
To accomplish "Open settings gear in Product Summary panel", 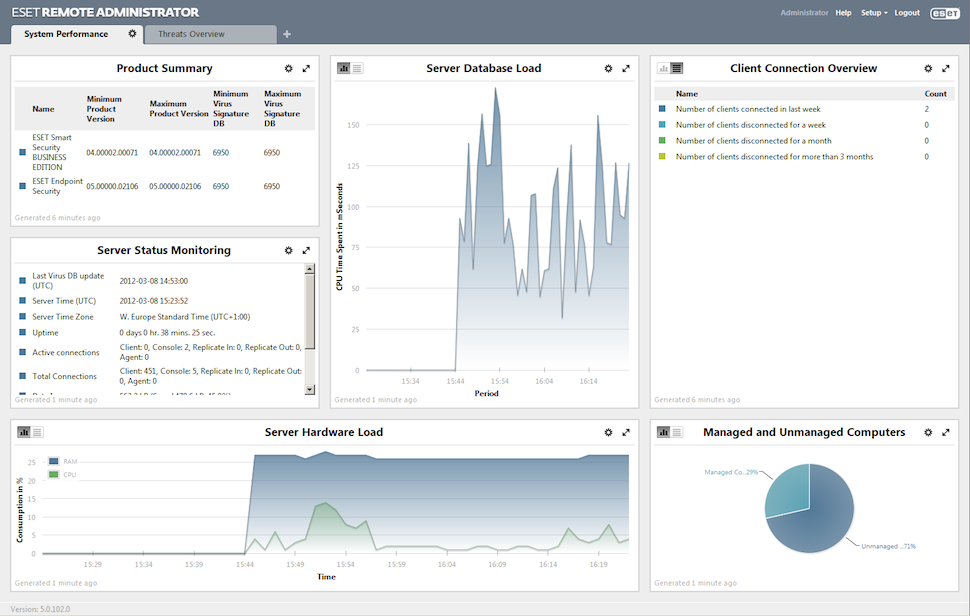I will [x=289, y=69].
